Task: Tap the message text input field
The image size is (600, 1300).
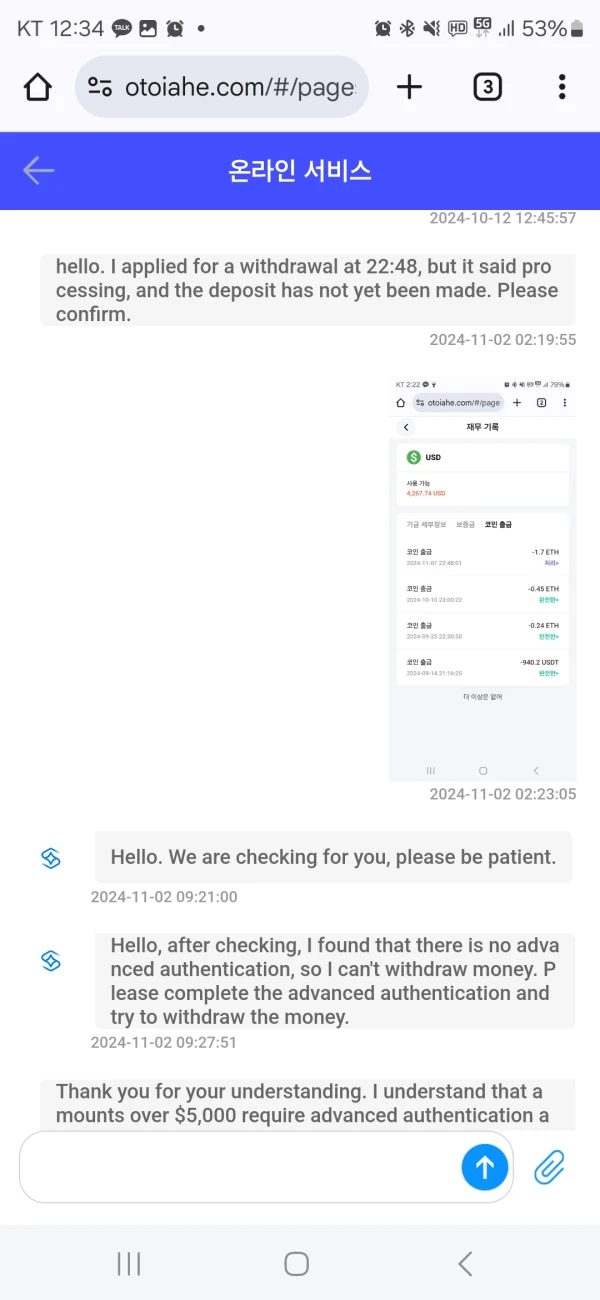Action: (x=240, y=1167)
